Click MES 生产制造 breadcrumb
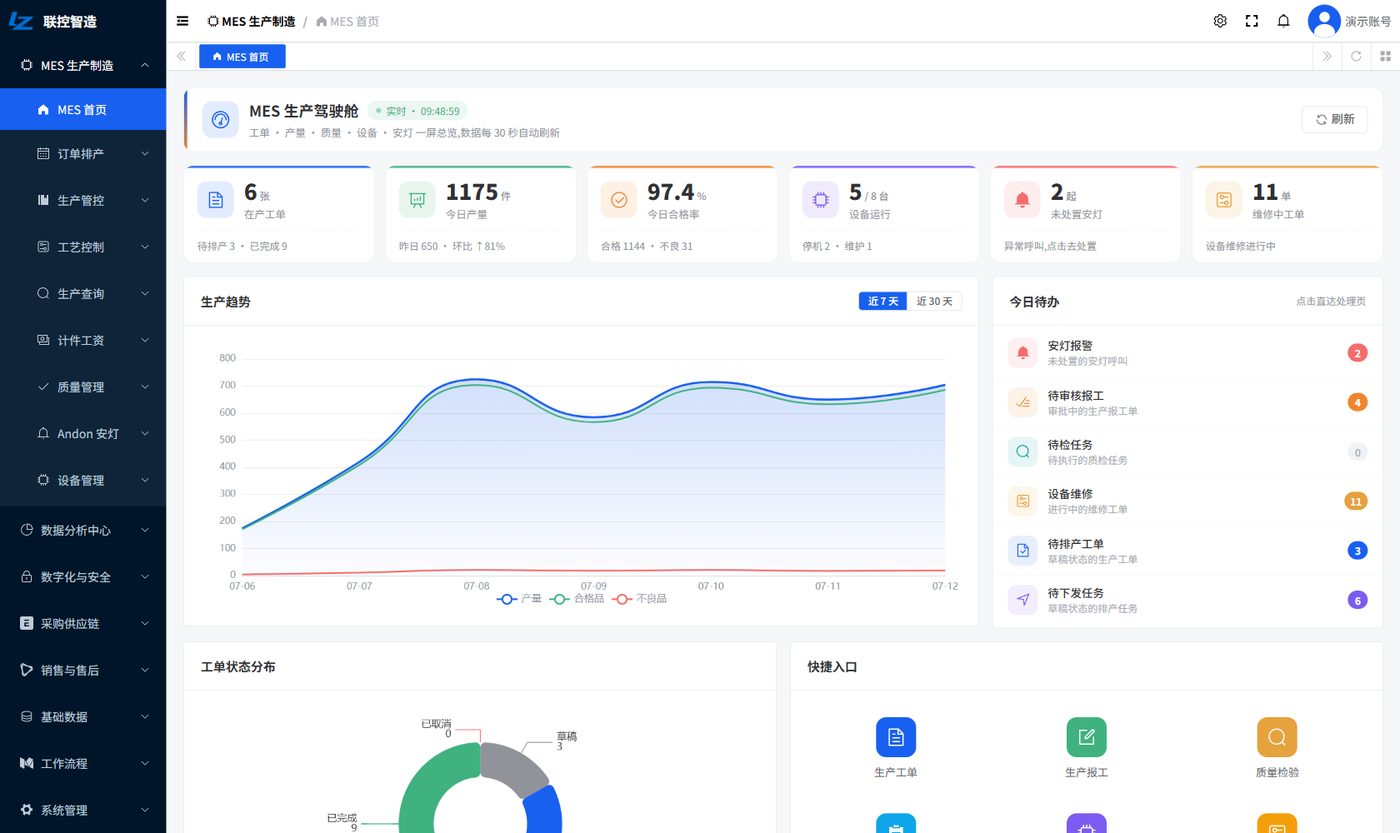The image size is (1400, 833). pyautogui.click(x=251, y=21)
